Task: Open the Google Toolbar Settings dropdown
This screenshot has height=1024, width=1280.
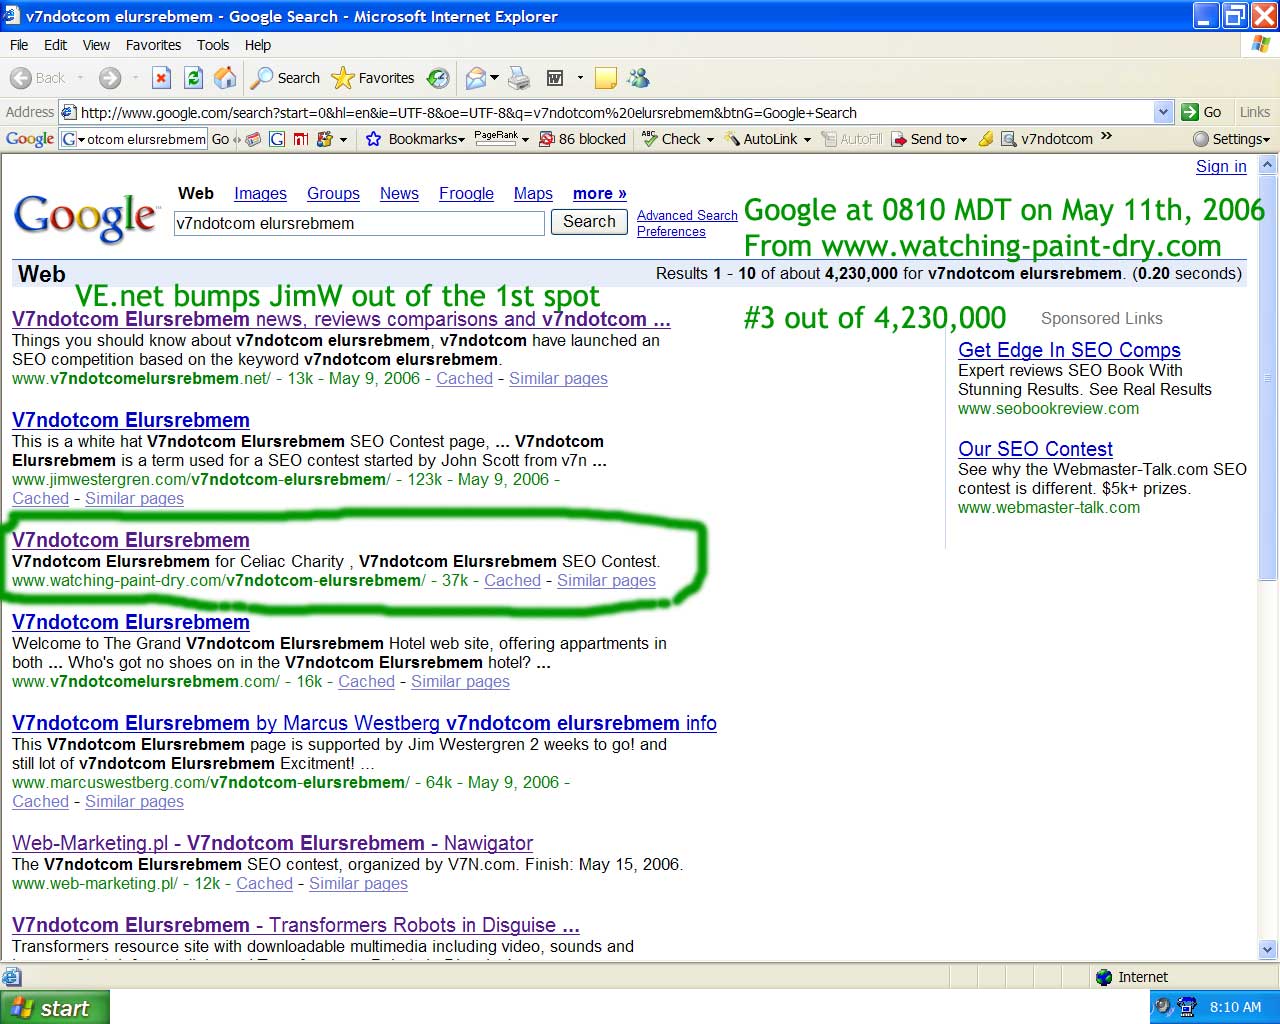Action: [x=1231, y=139]
